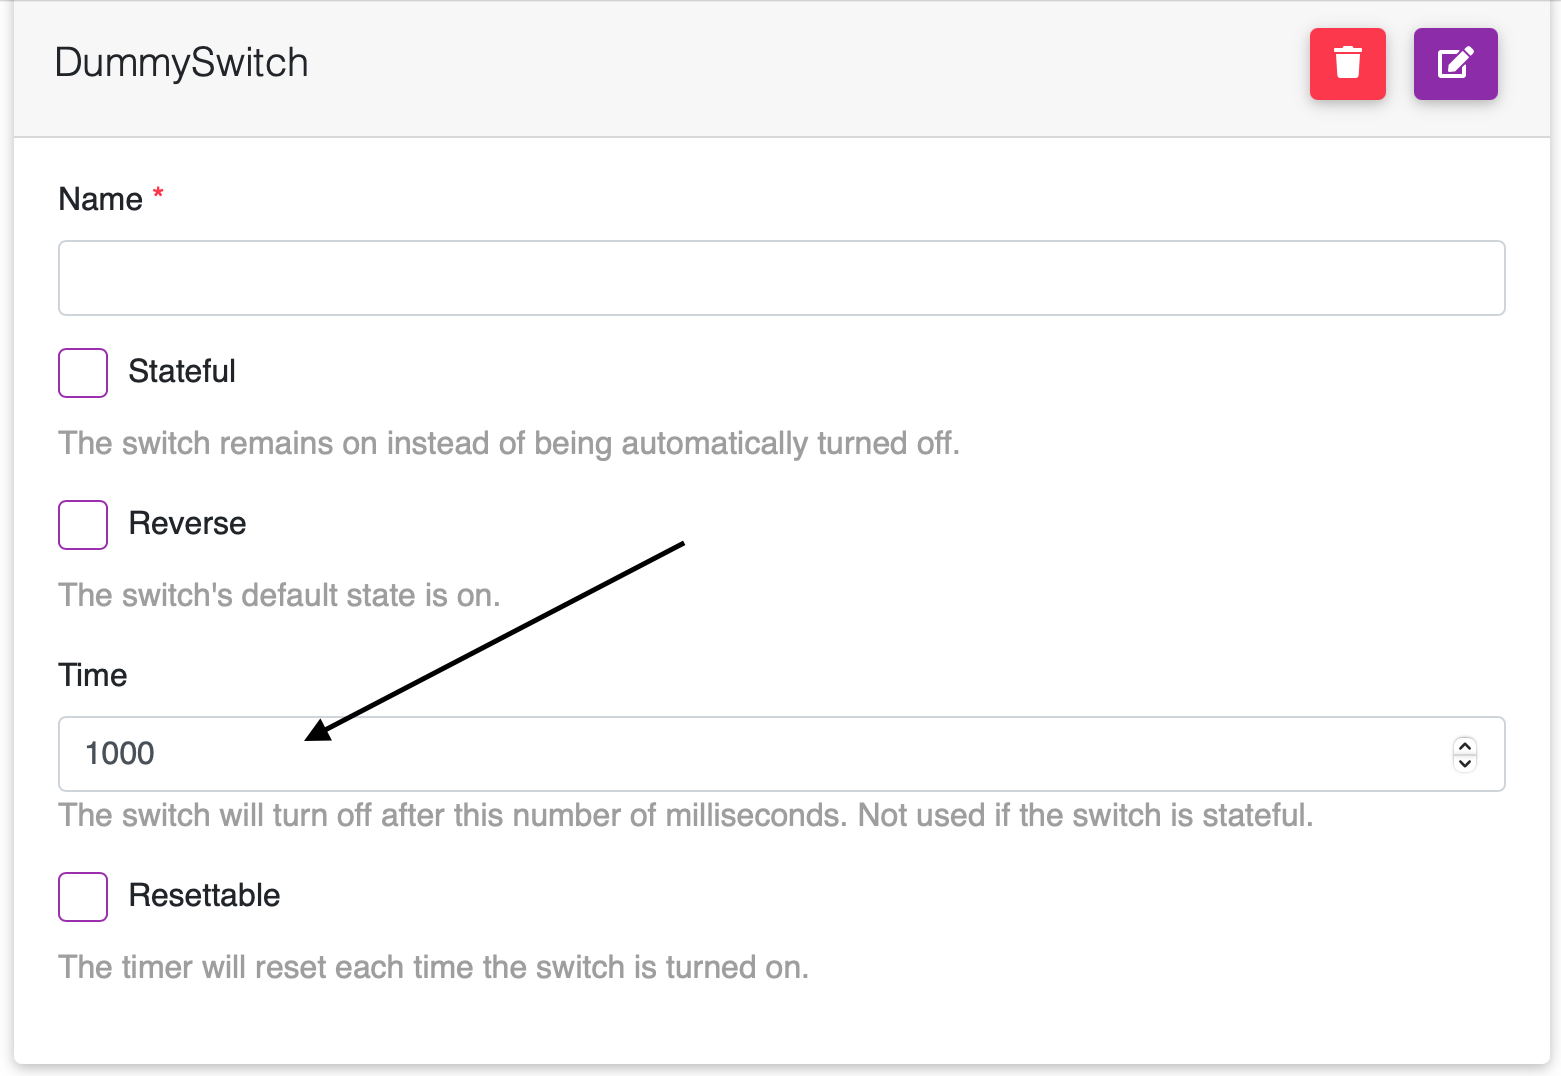Click the "switch remains on" help text
Screen dimensions: 1561x1076
(x=508, y=443)
